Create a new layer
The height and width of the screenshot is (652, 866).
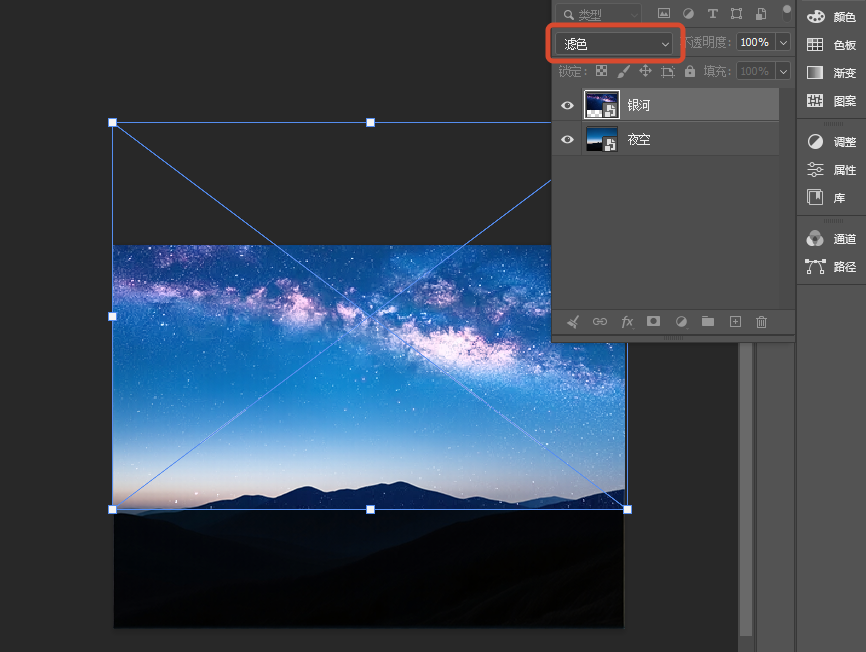735,322
